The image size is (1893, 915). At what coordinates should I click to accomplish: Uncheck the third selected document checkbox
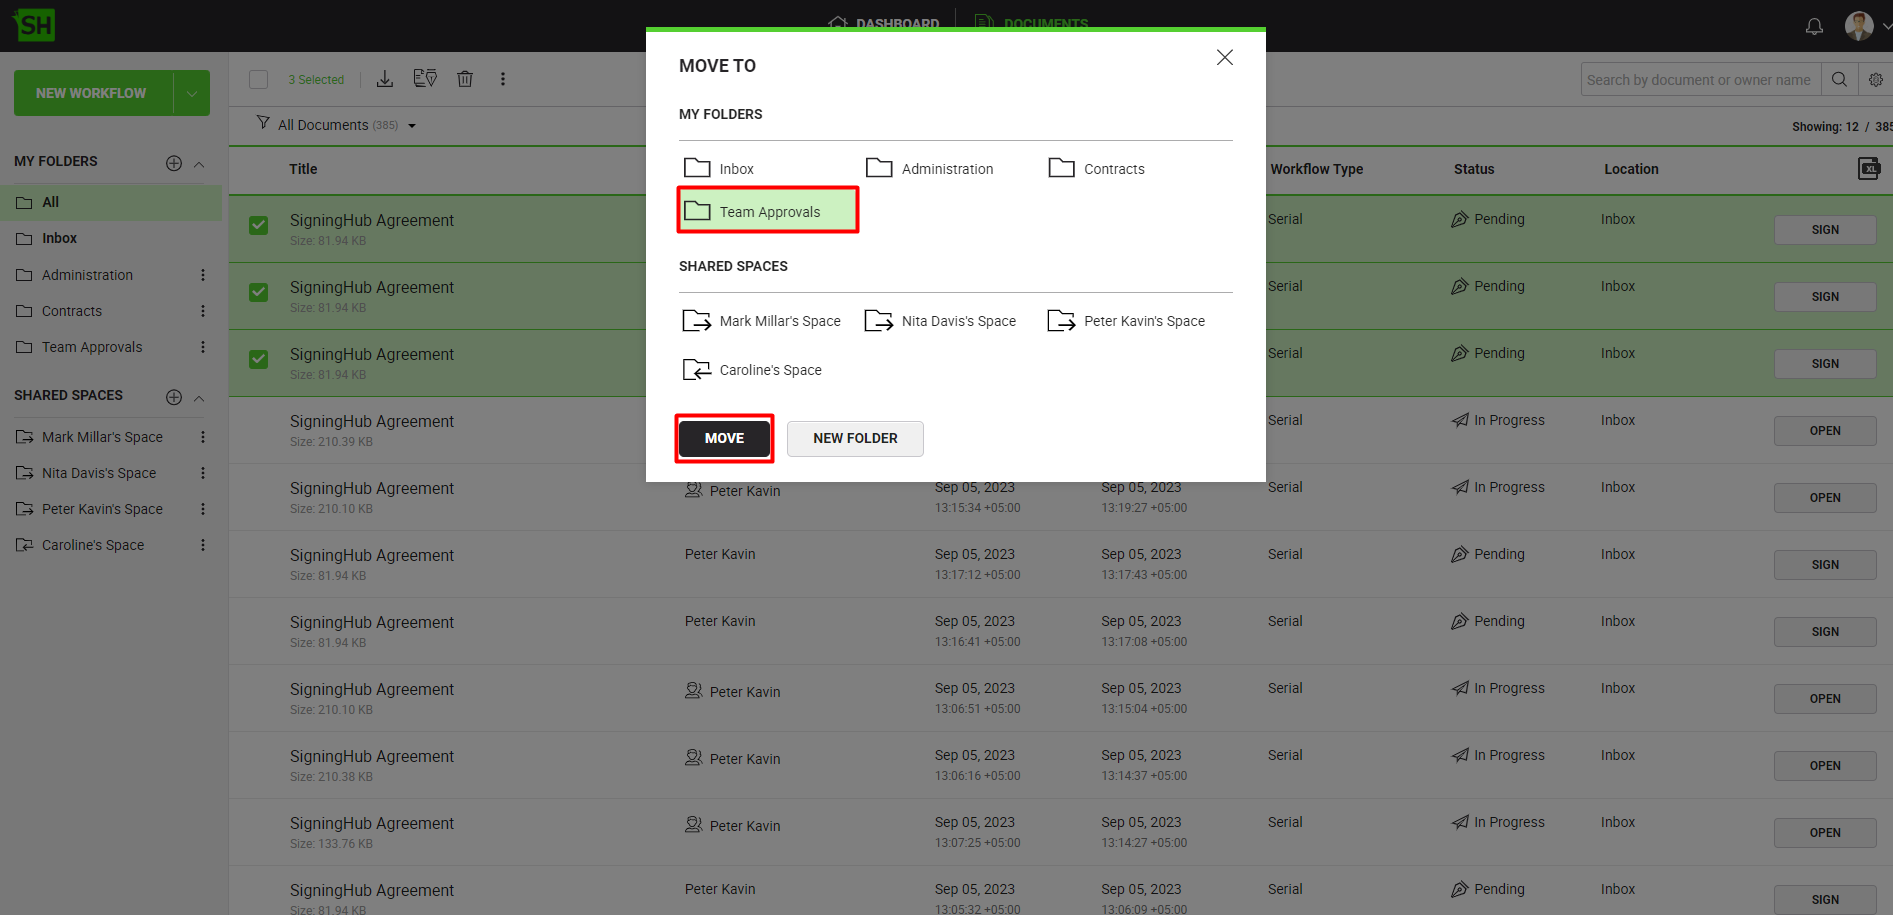[x=259, y=359]
